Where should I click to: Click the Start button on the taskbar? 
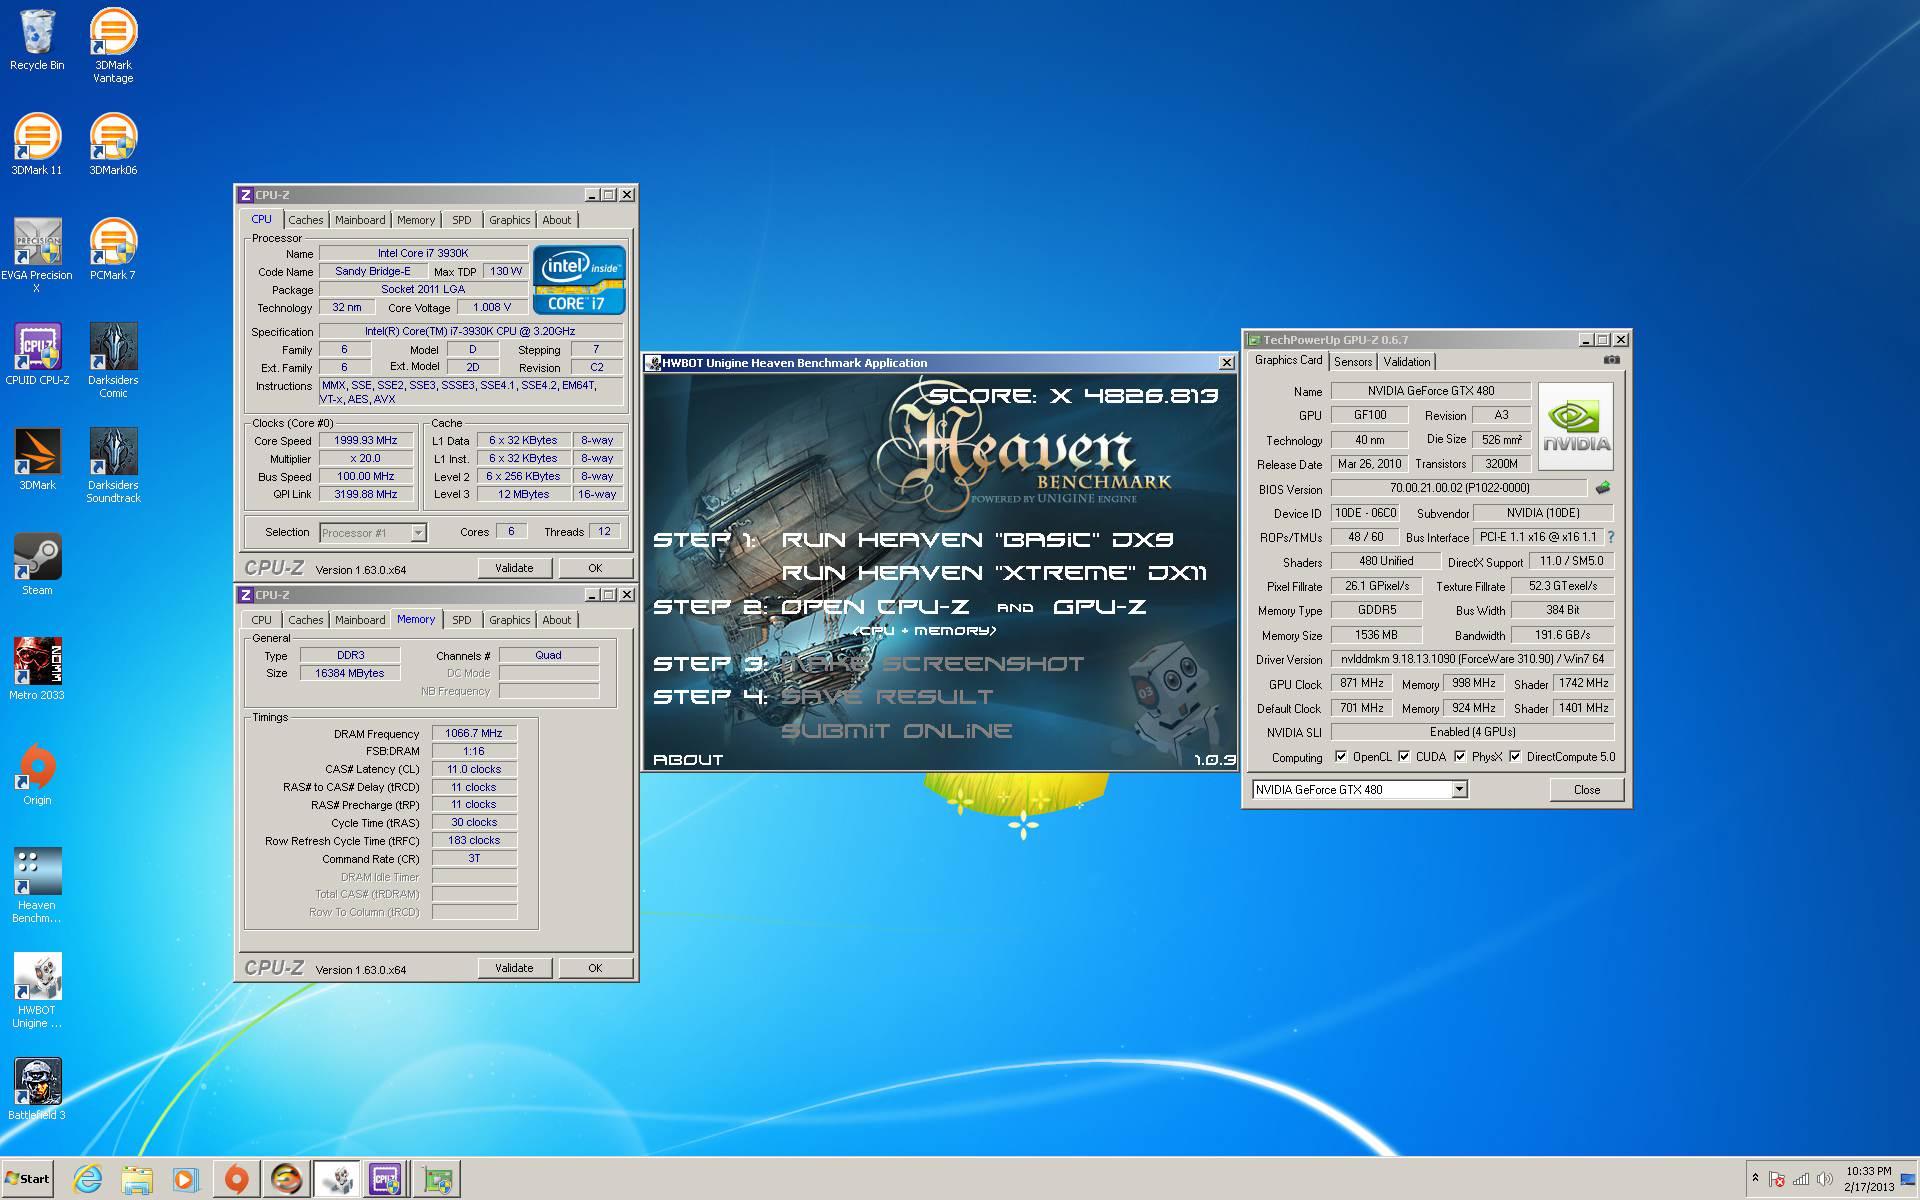28,1179
